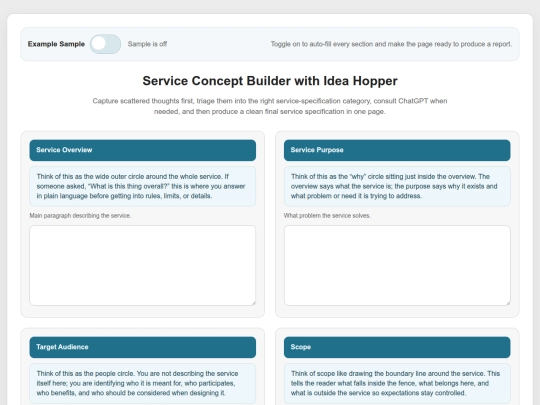This screenshot has width=540, height=405.
Task: Click the page title Service Concept Builder
Action: click(270, 81)
